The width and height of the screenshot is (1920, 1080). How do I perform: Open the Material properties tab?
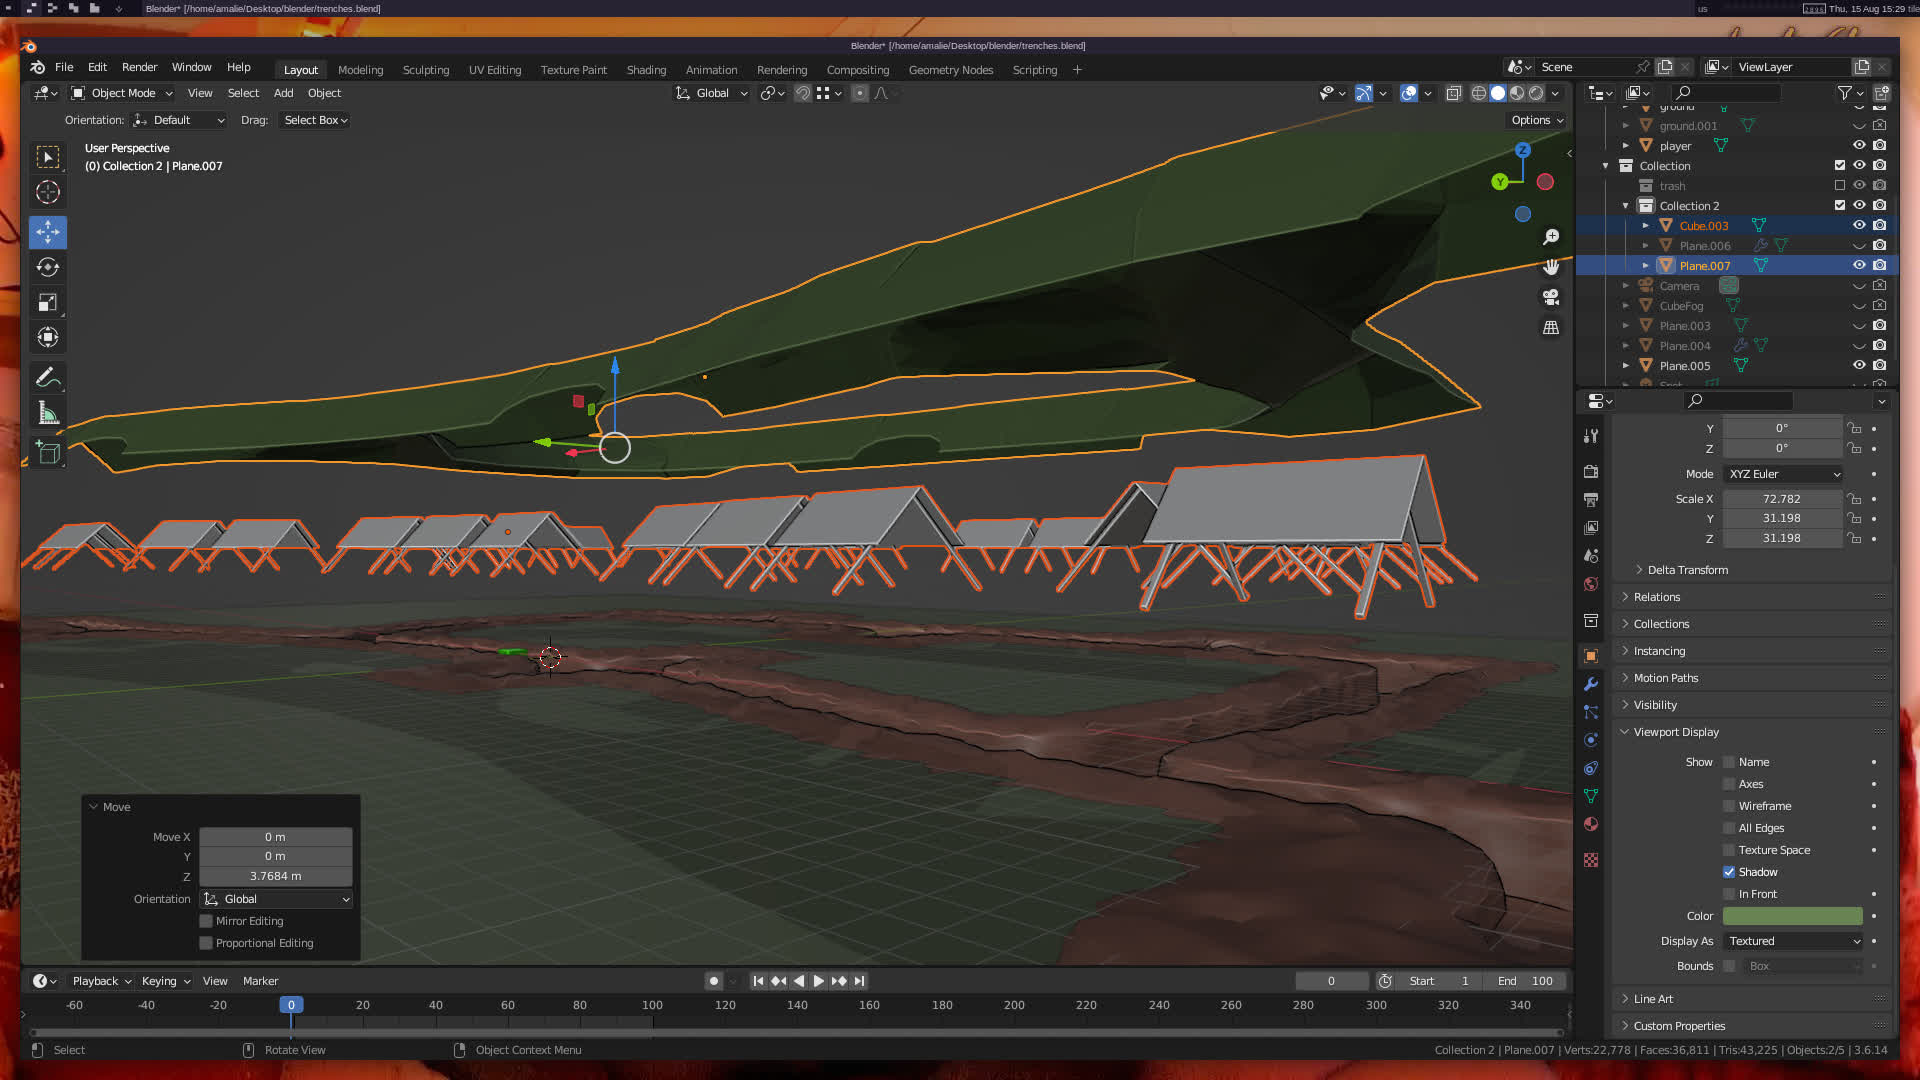pyautogui.click(x=1591, y=824)
